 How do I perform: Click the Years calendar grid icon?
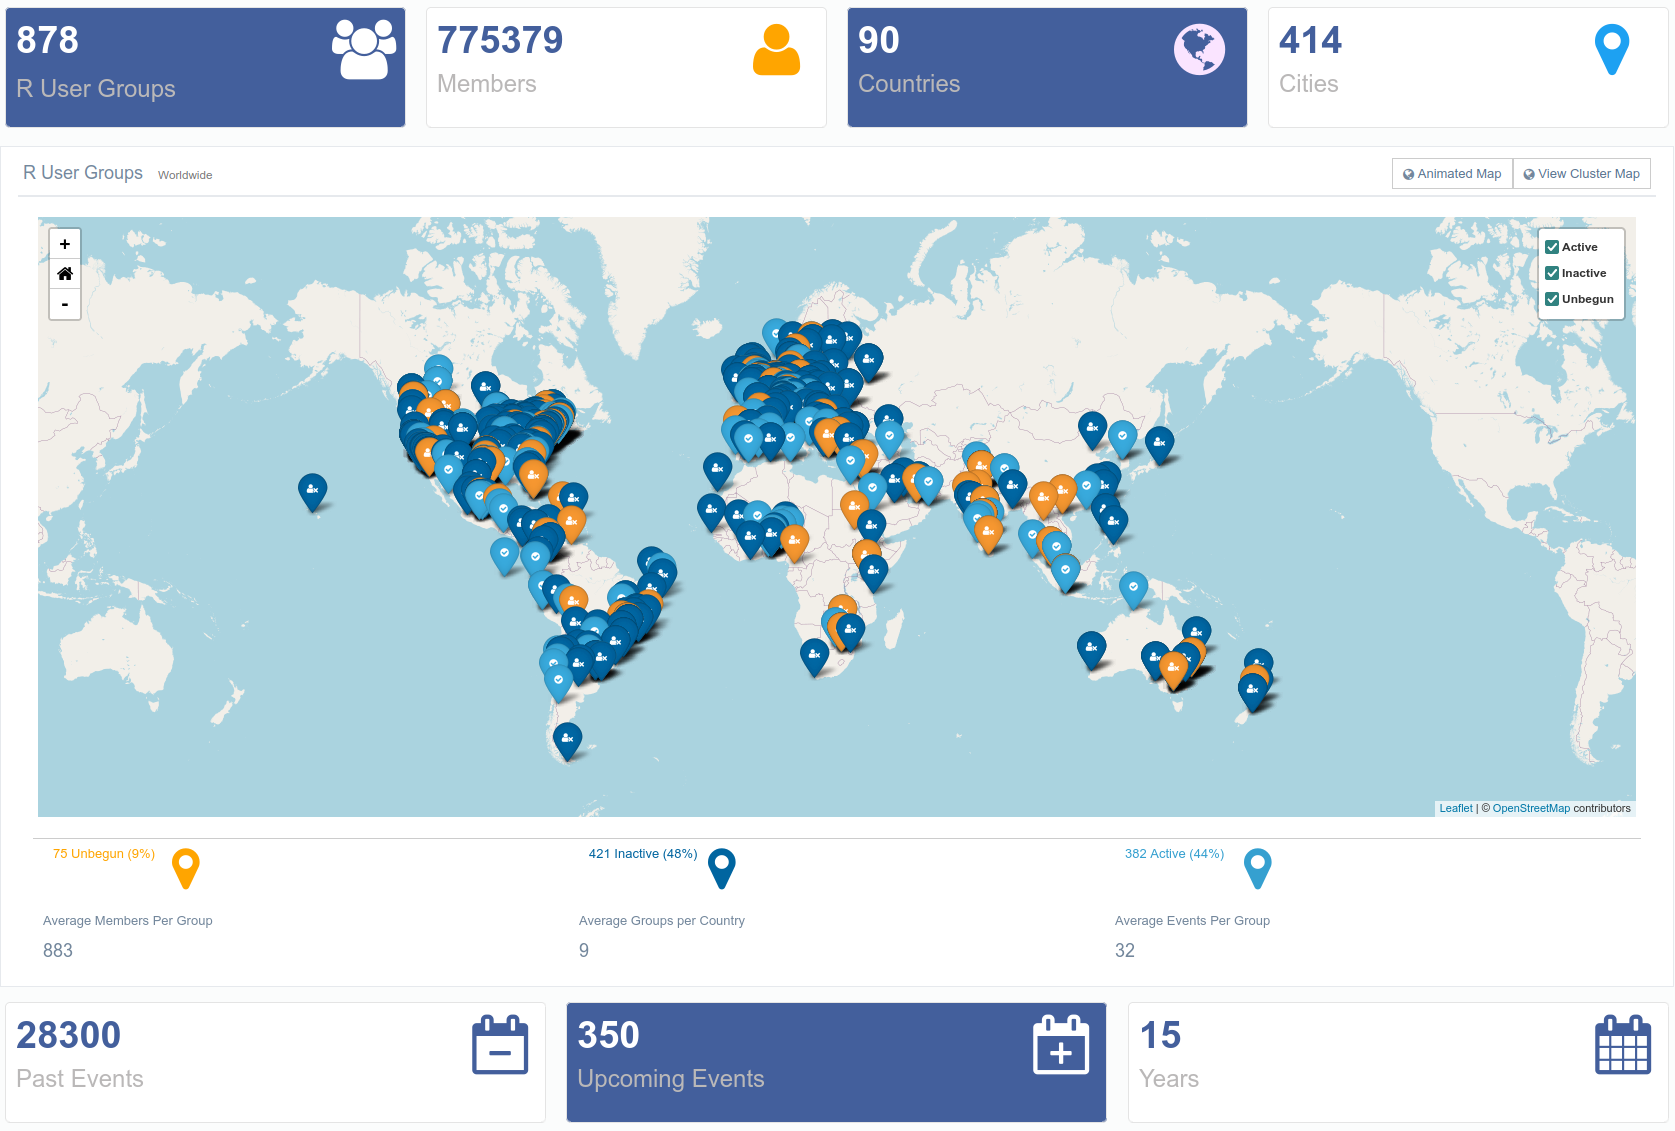[x=1622, y=1045]
